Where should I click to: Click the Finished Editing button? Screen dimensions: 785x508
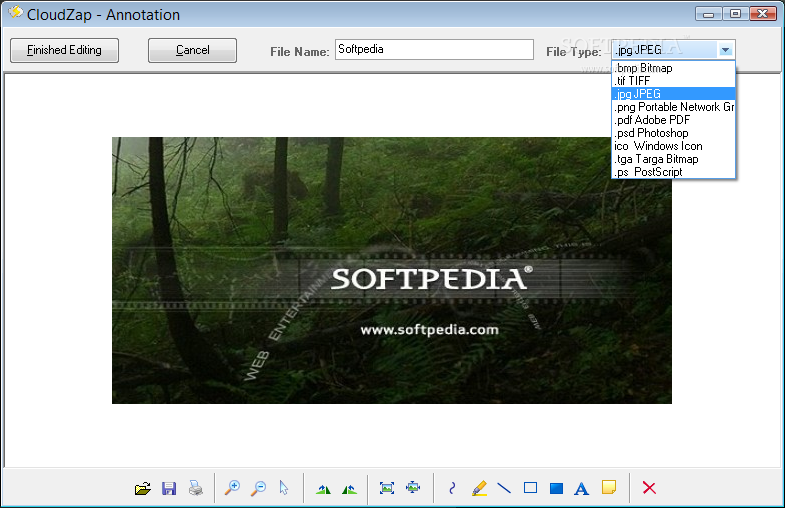coord(65,50)
